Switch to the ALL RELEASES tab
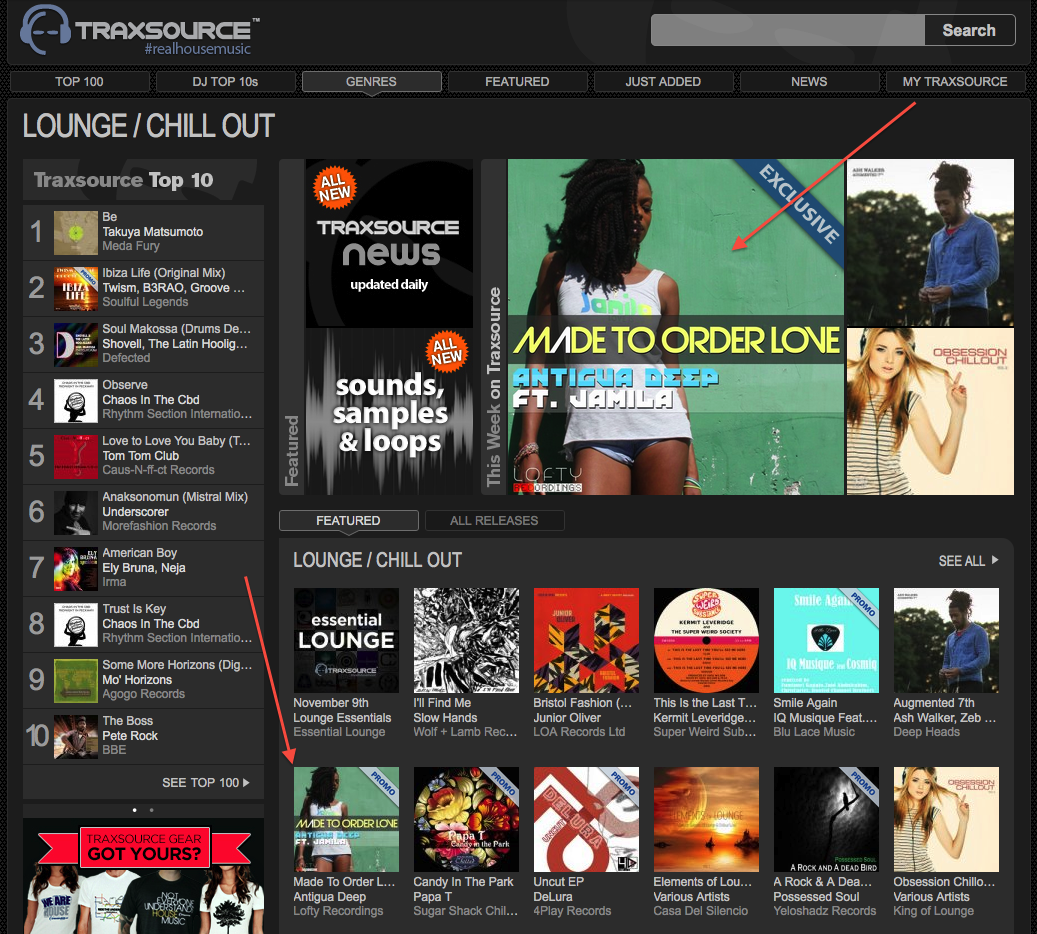 (494, 521)
